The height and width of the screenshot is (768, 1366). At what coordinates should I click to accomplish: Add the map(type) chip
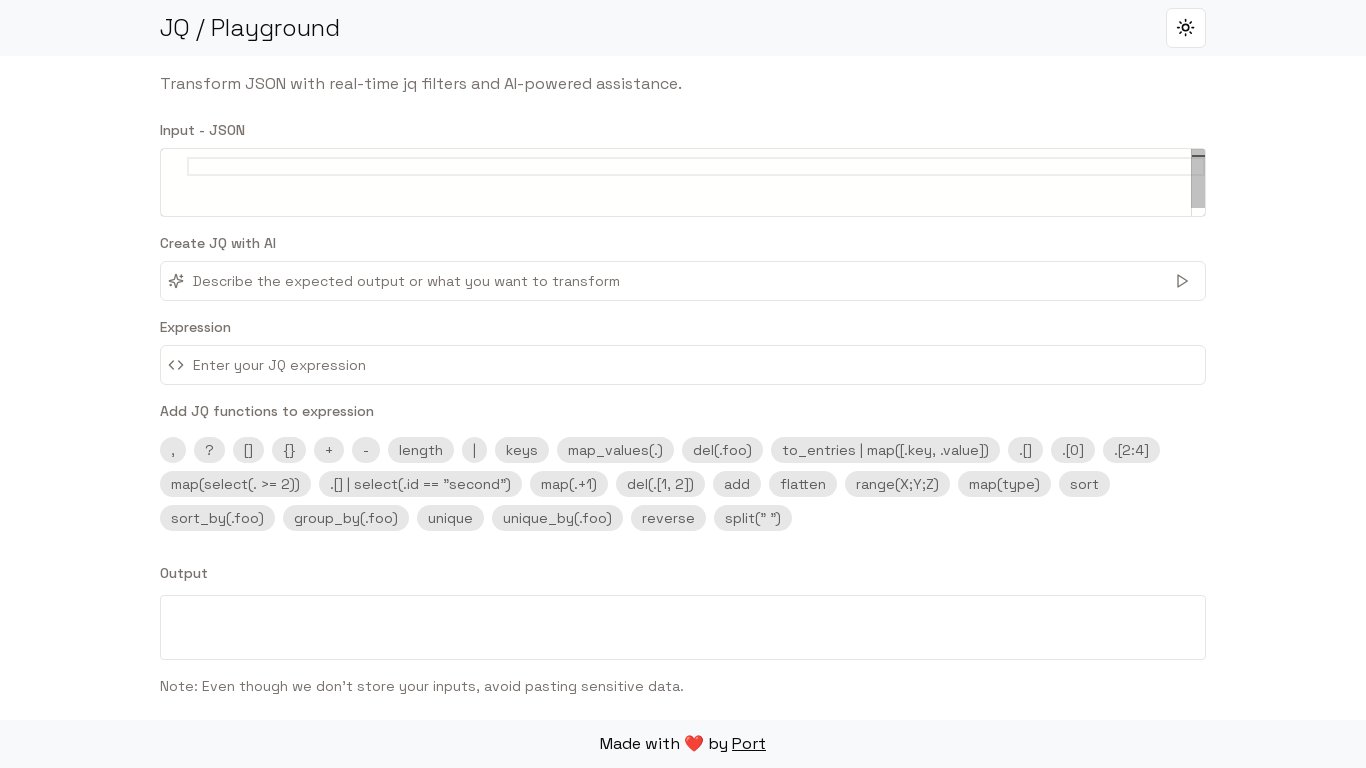click(x=1004, y=484)
